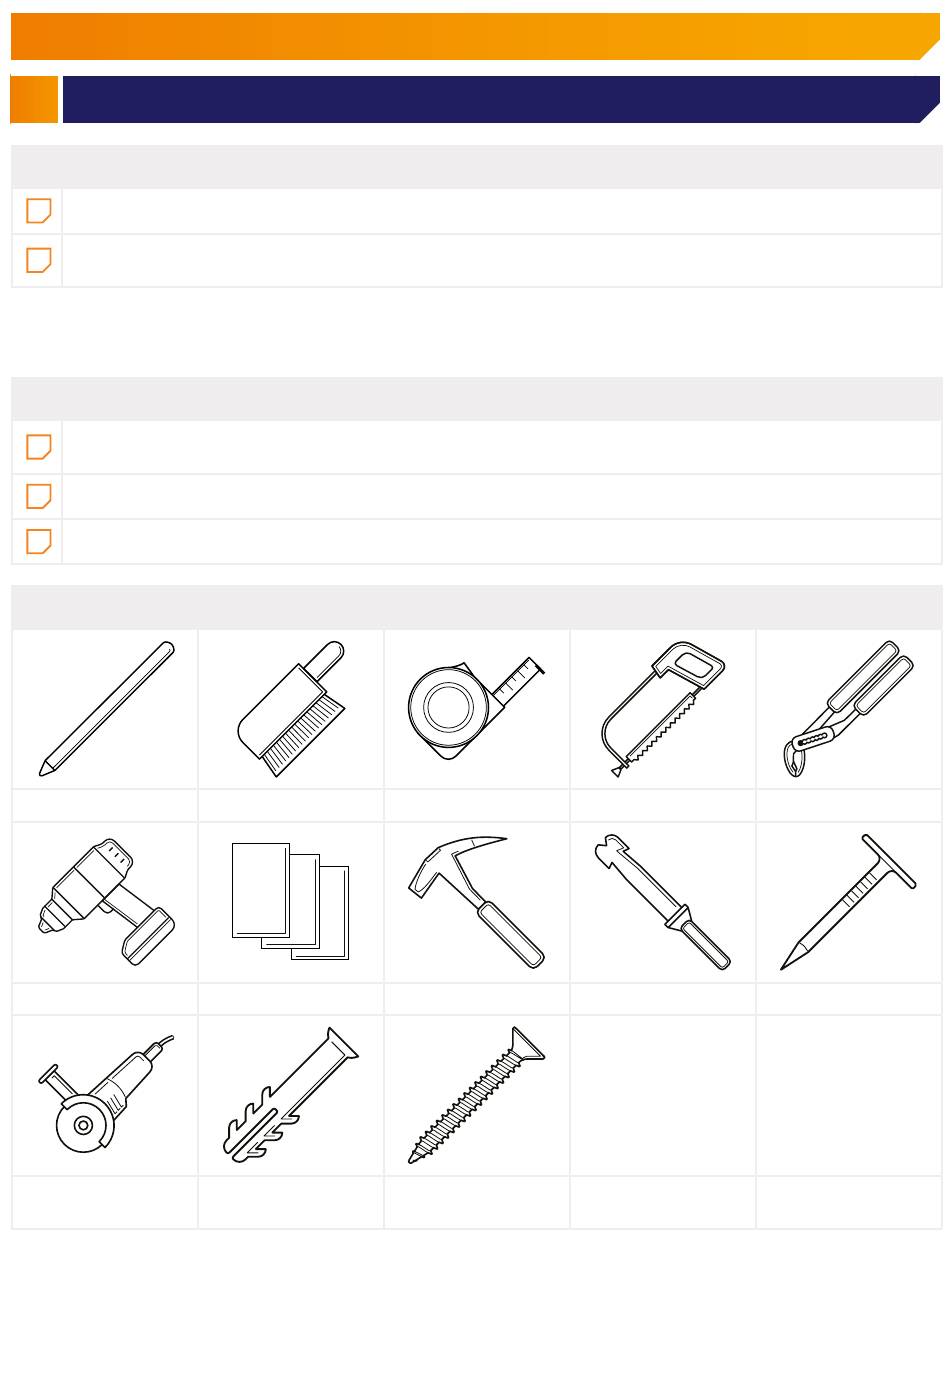
Task: Select the cordless drill icon
Action: pyautogui.click(x=106, y=902)
